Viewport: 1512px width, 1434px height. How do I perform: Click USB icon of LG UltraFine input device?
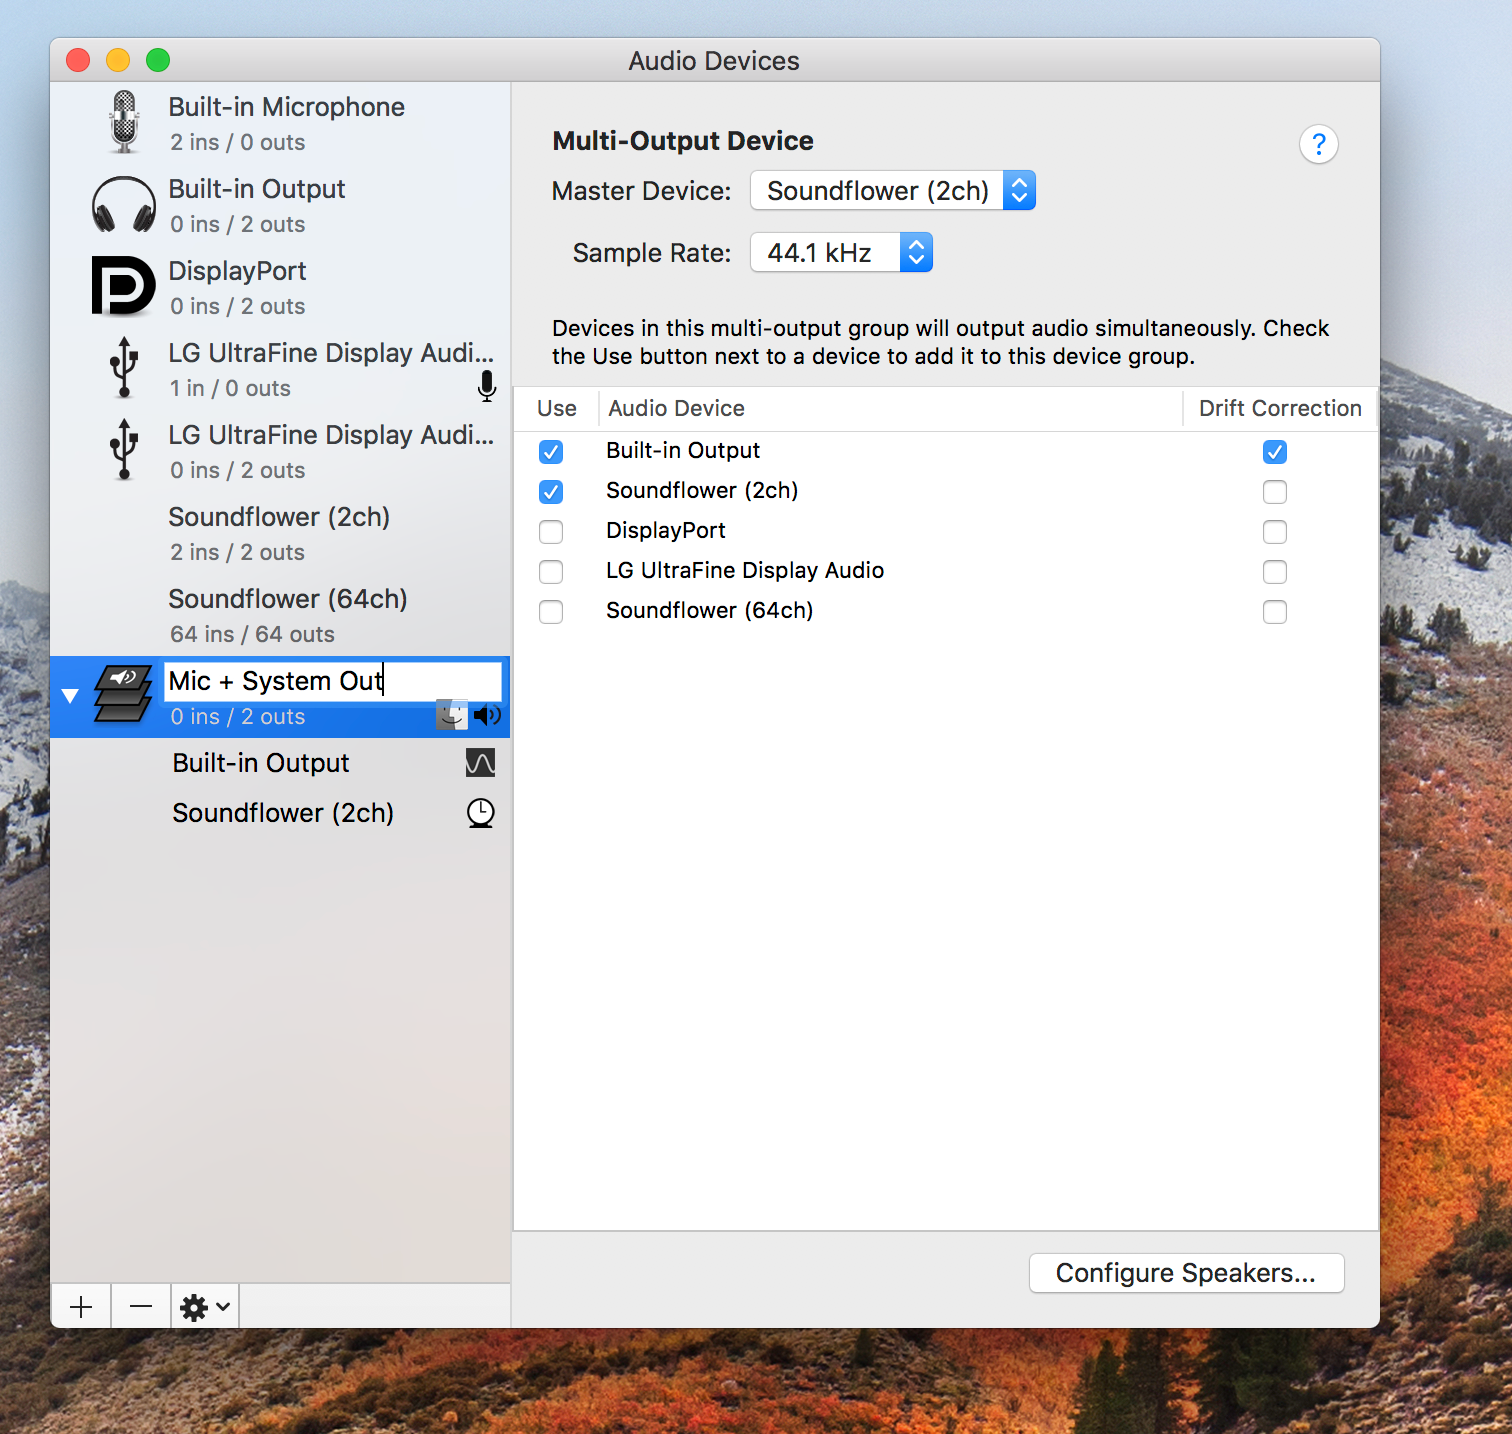click(x=124, y=368)
